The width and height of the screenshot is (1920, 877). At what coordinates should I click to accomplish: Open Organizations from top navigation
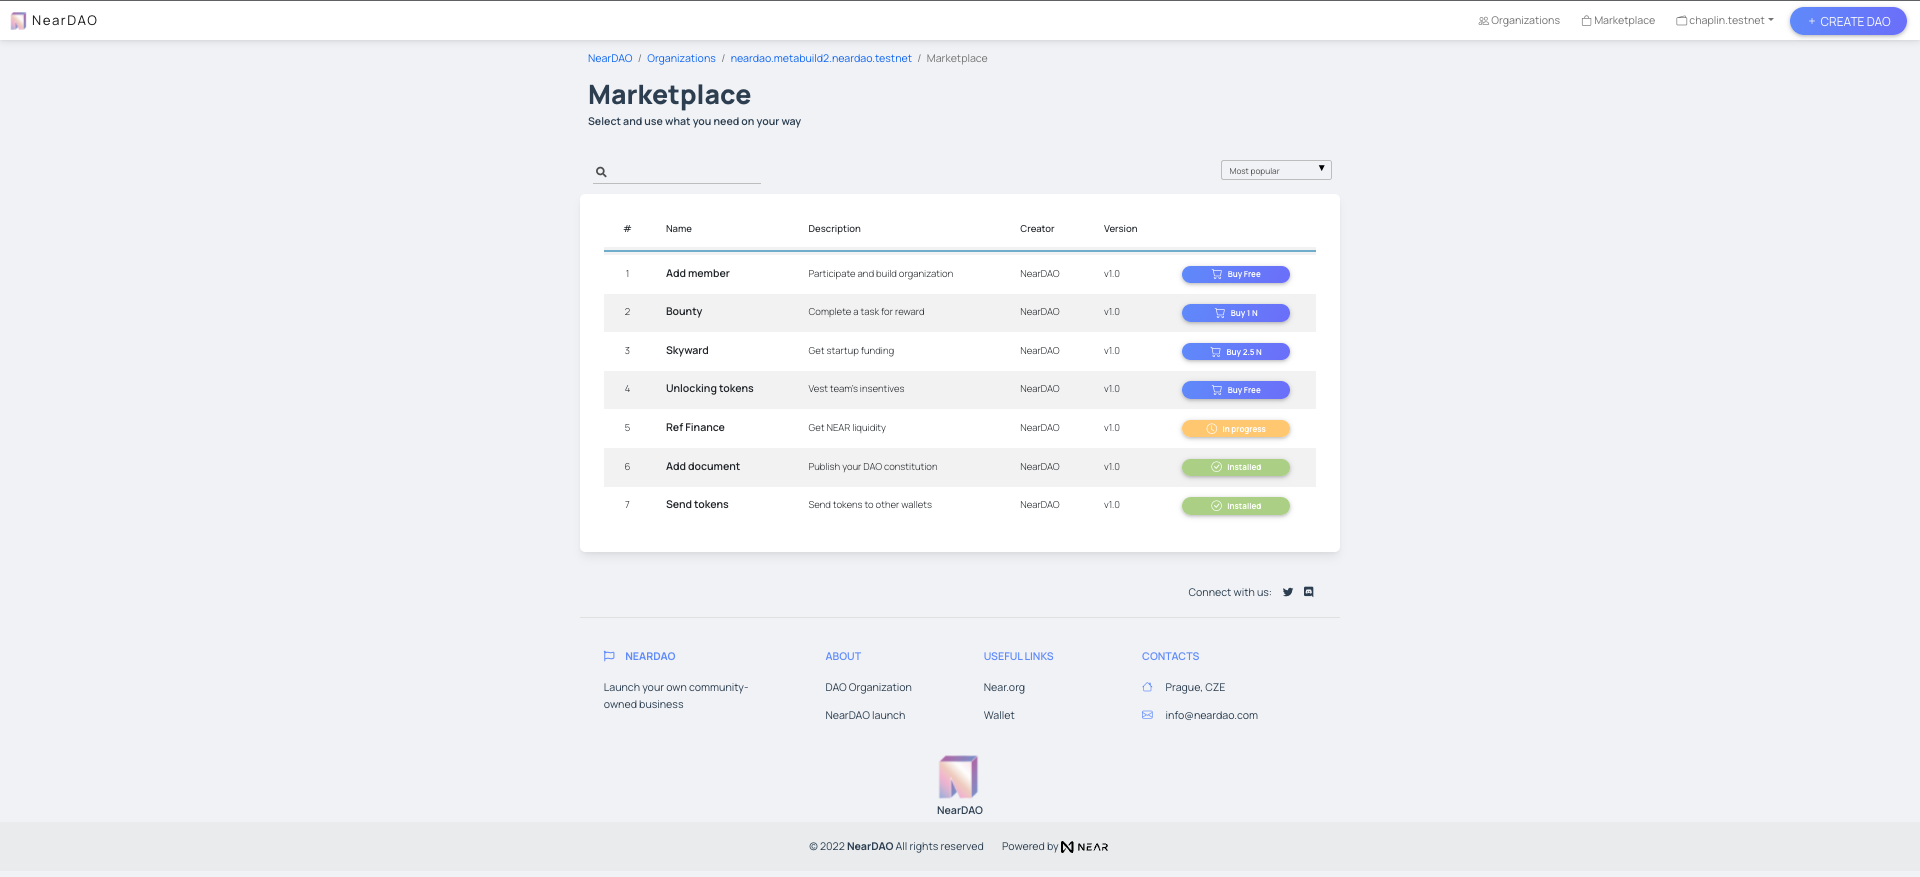1519,20
